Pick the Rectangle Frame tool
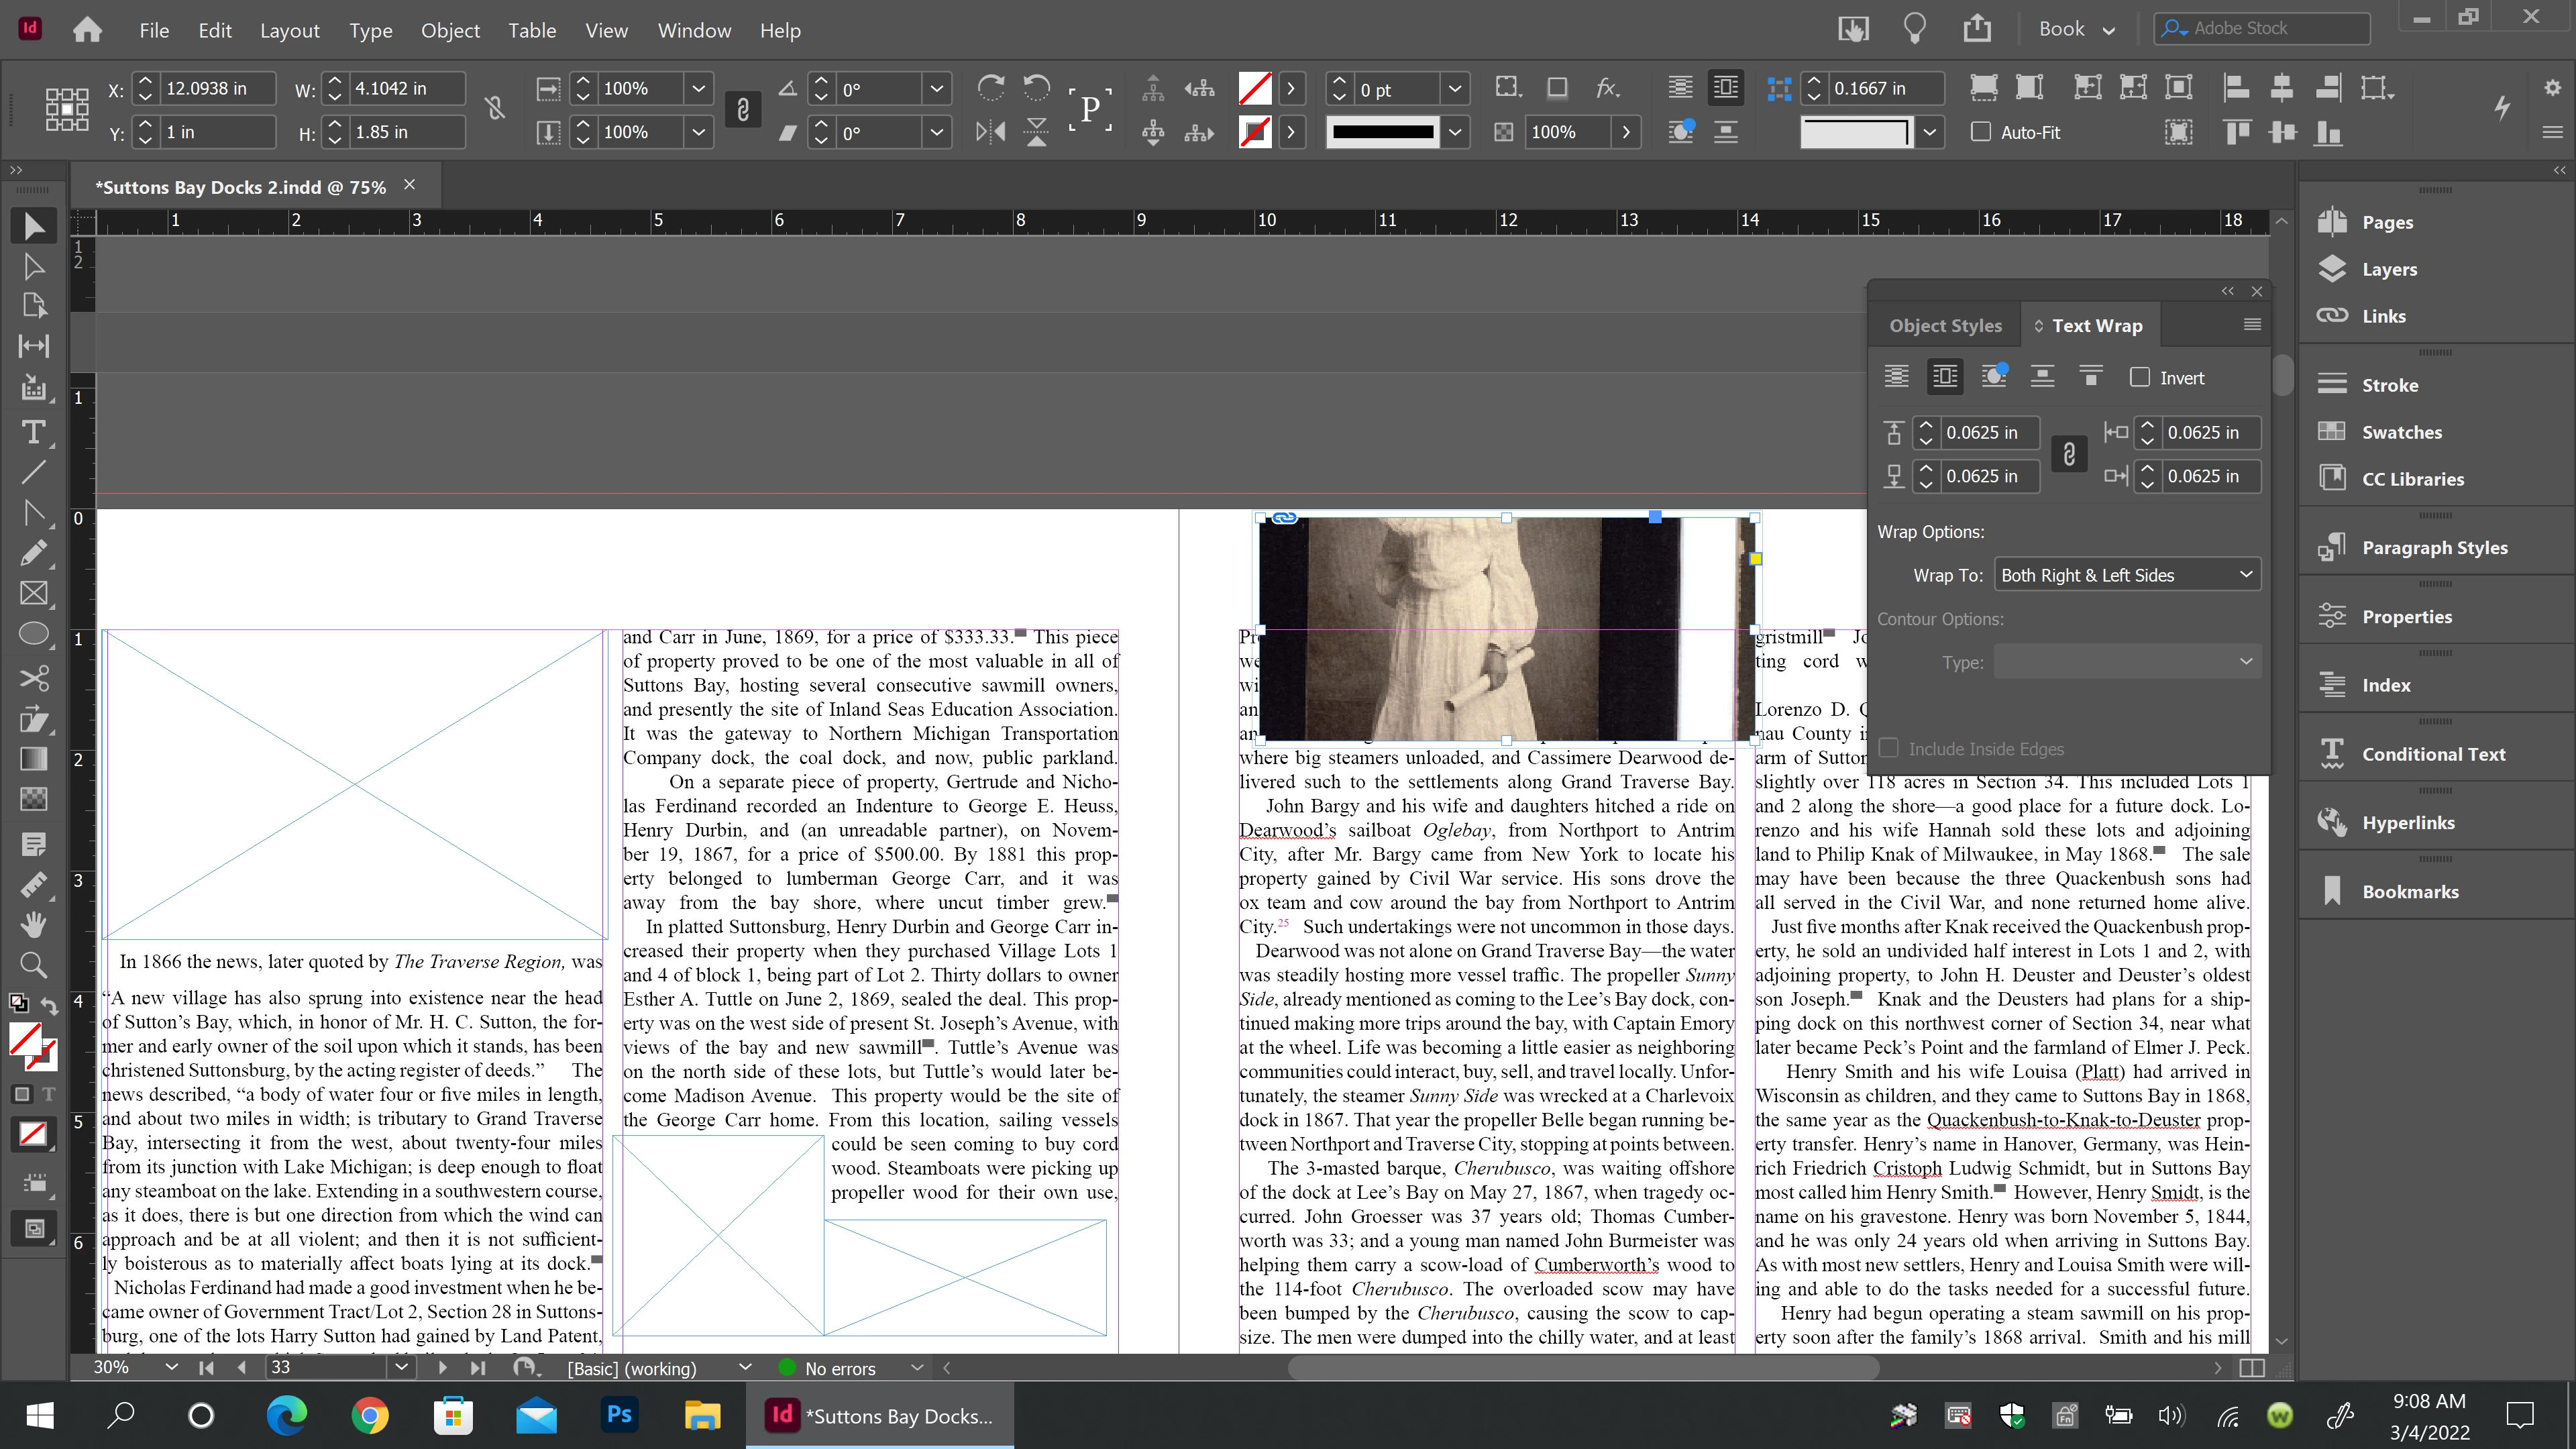 [x=33, y=594]
